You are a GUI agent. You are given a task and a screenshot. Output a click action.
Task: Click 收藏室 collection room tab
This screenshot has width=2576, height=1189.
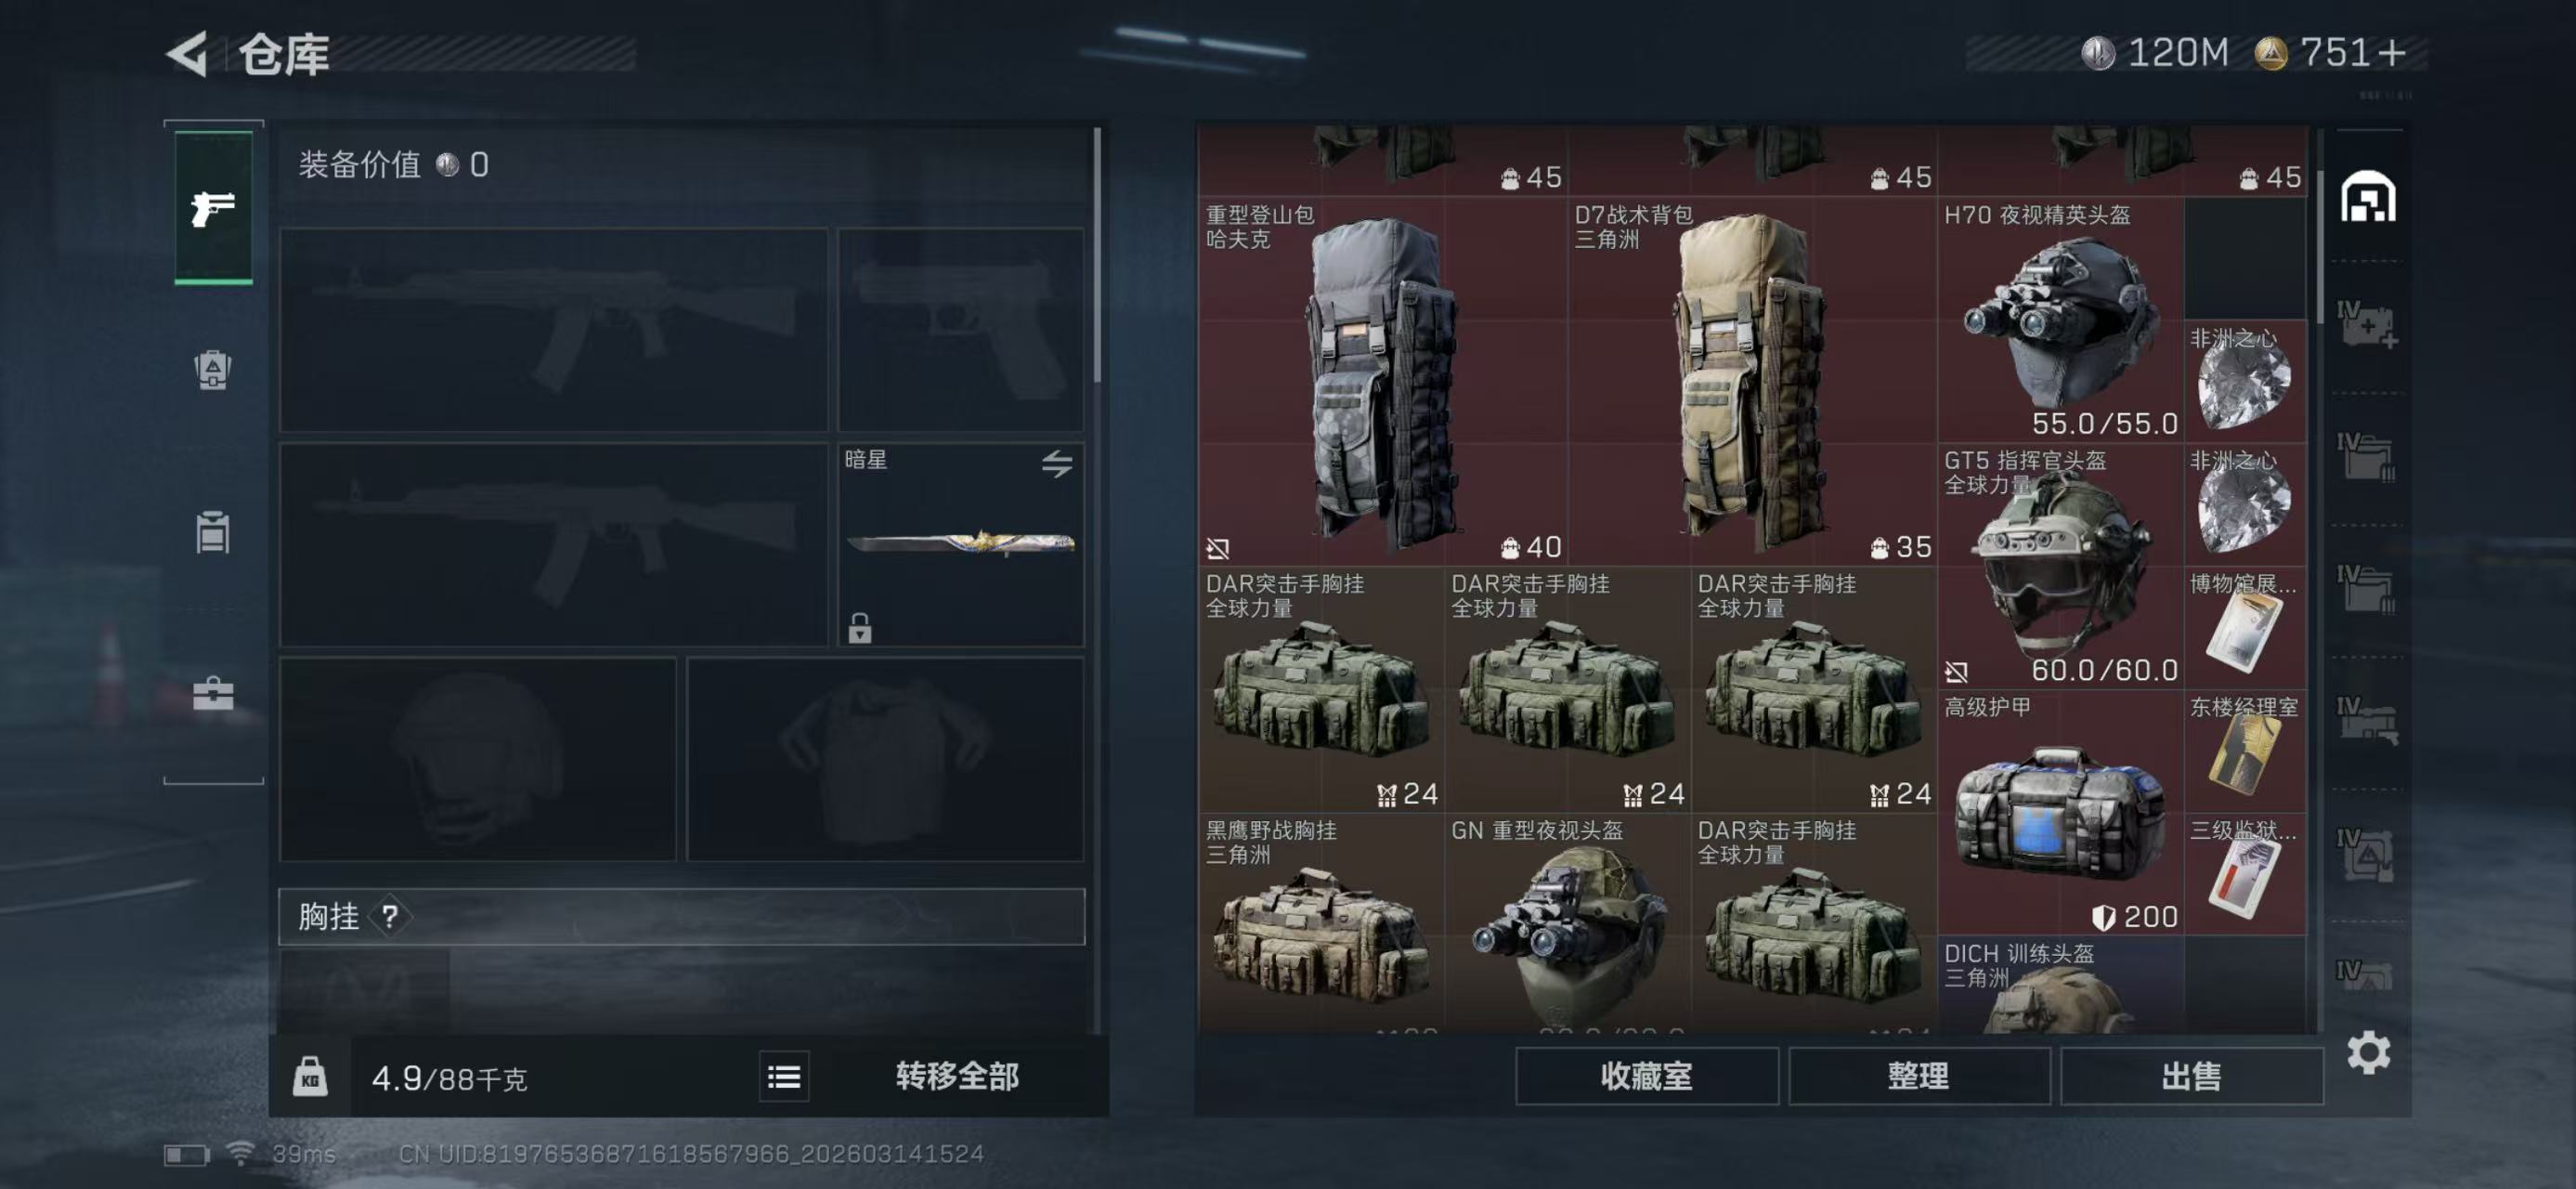coord(1647,1076)
